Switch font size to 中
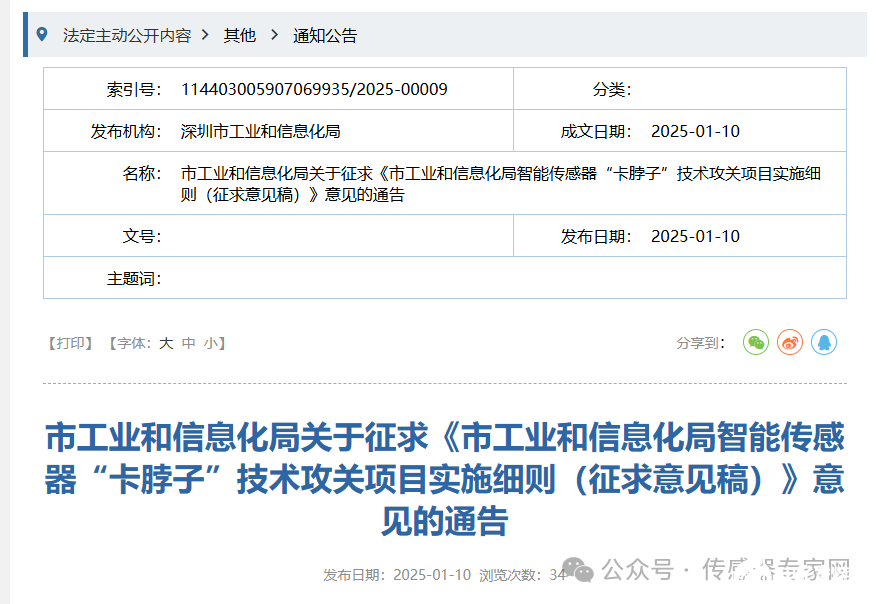The height and width of the screenshot is (604, 878). tap(189, 342)
